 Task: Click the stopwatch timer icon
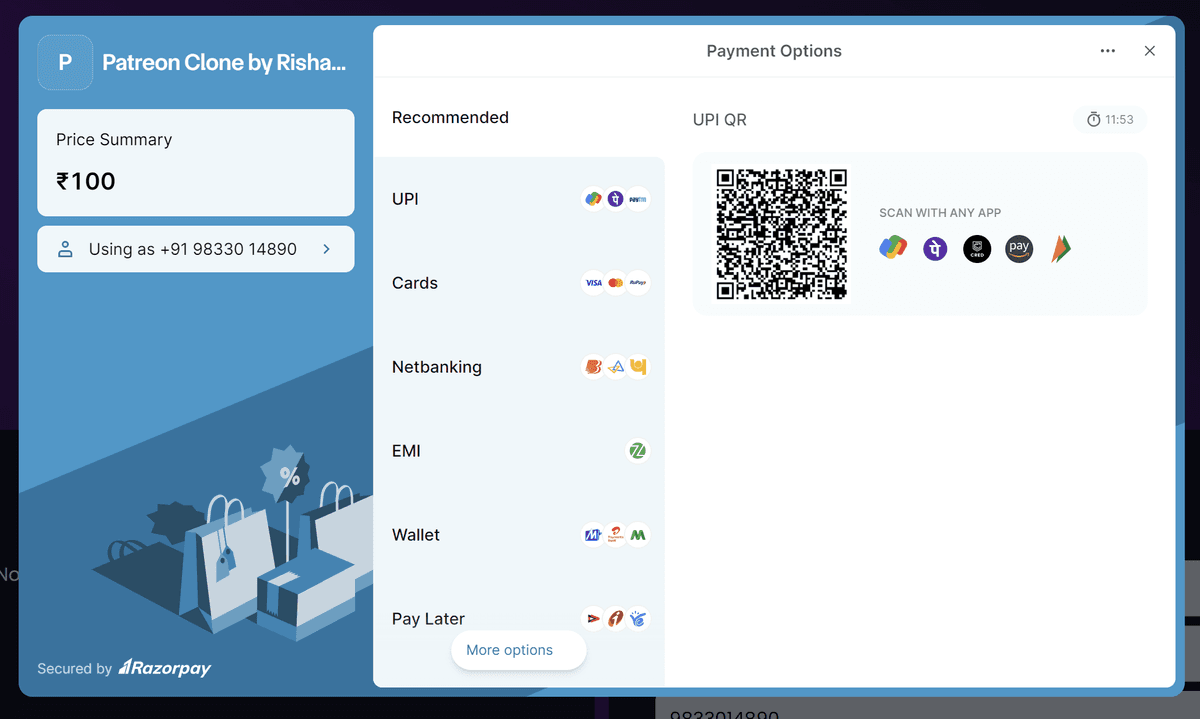click(x=1094, y=120)
